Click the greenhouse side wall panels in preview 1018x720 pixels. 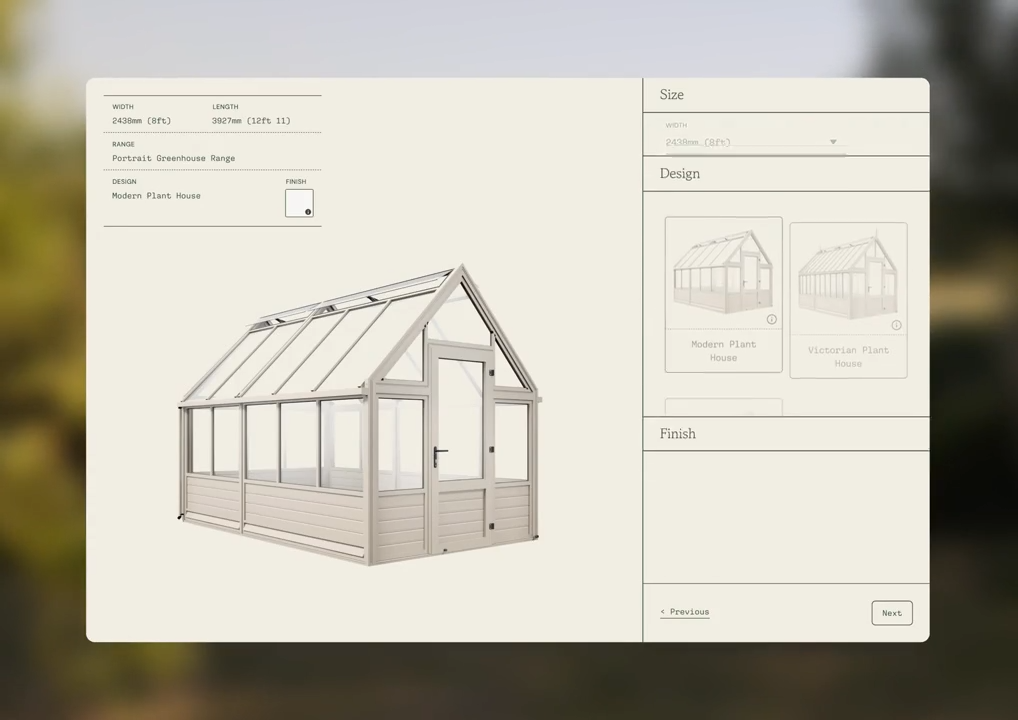[x=300, y=505]
